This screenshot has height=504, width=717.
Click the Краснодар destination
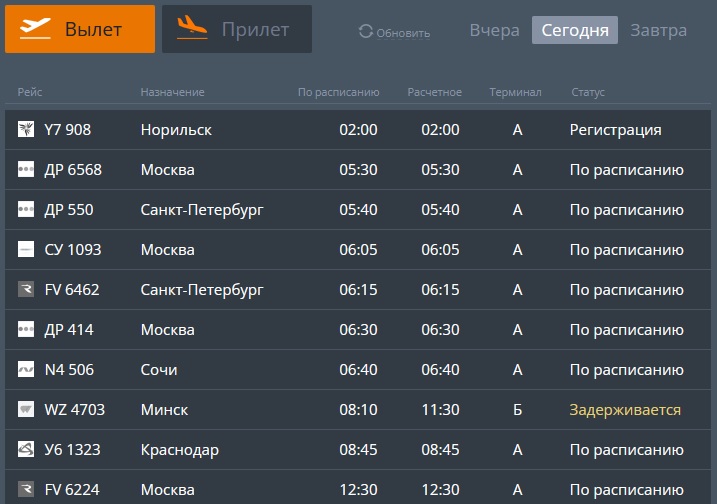180,450
